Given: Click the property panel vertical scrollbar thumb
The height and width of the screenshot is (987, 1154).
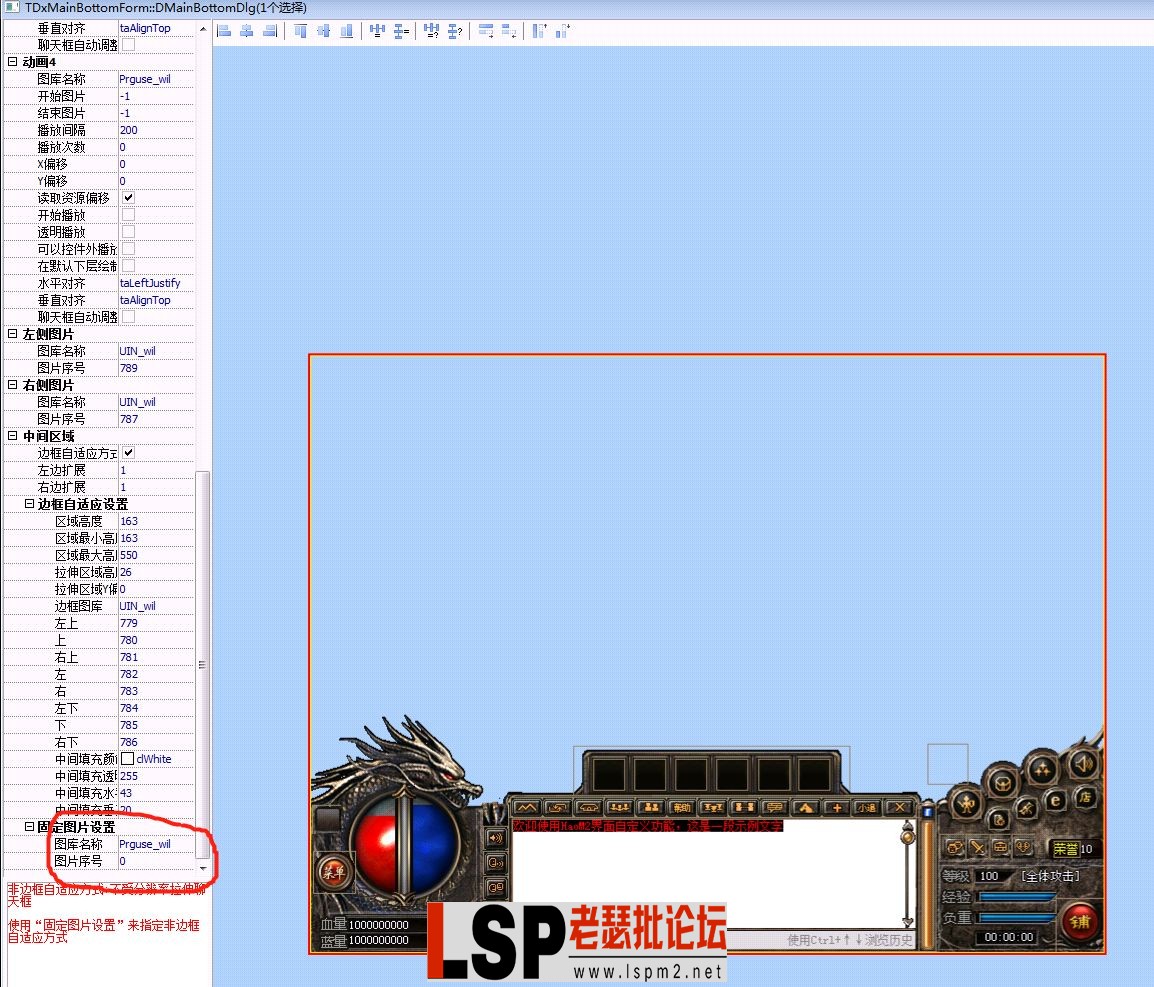Looking at the screenshot, I should coord(203,665).
